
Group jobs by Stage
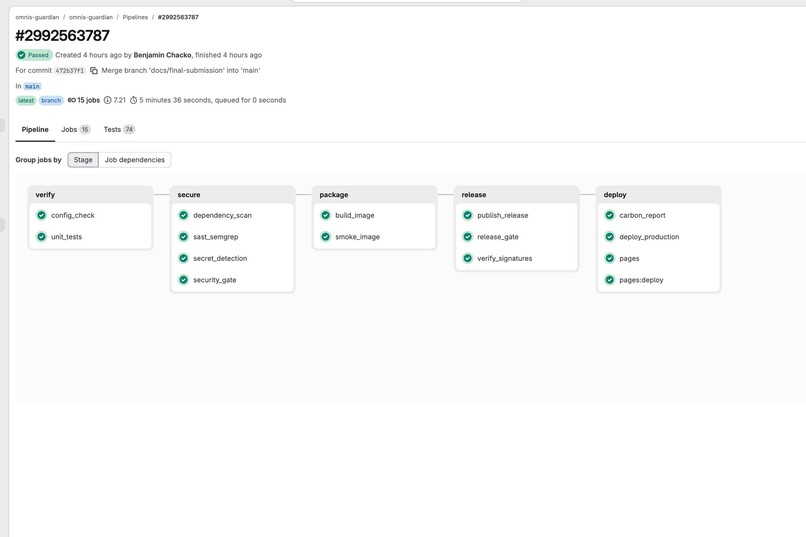click(83, 160)
